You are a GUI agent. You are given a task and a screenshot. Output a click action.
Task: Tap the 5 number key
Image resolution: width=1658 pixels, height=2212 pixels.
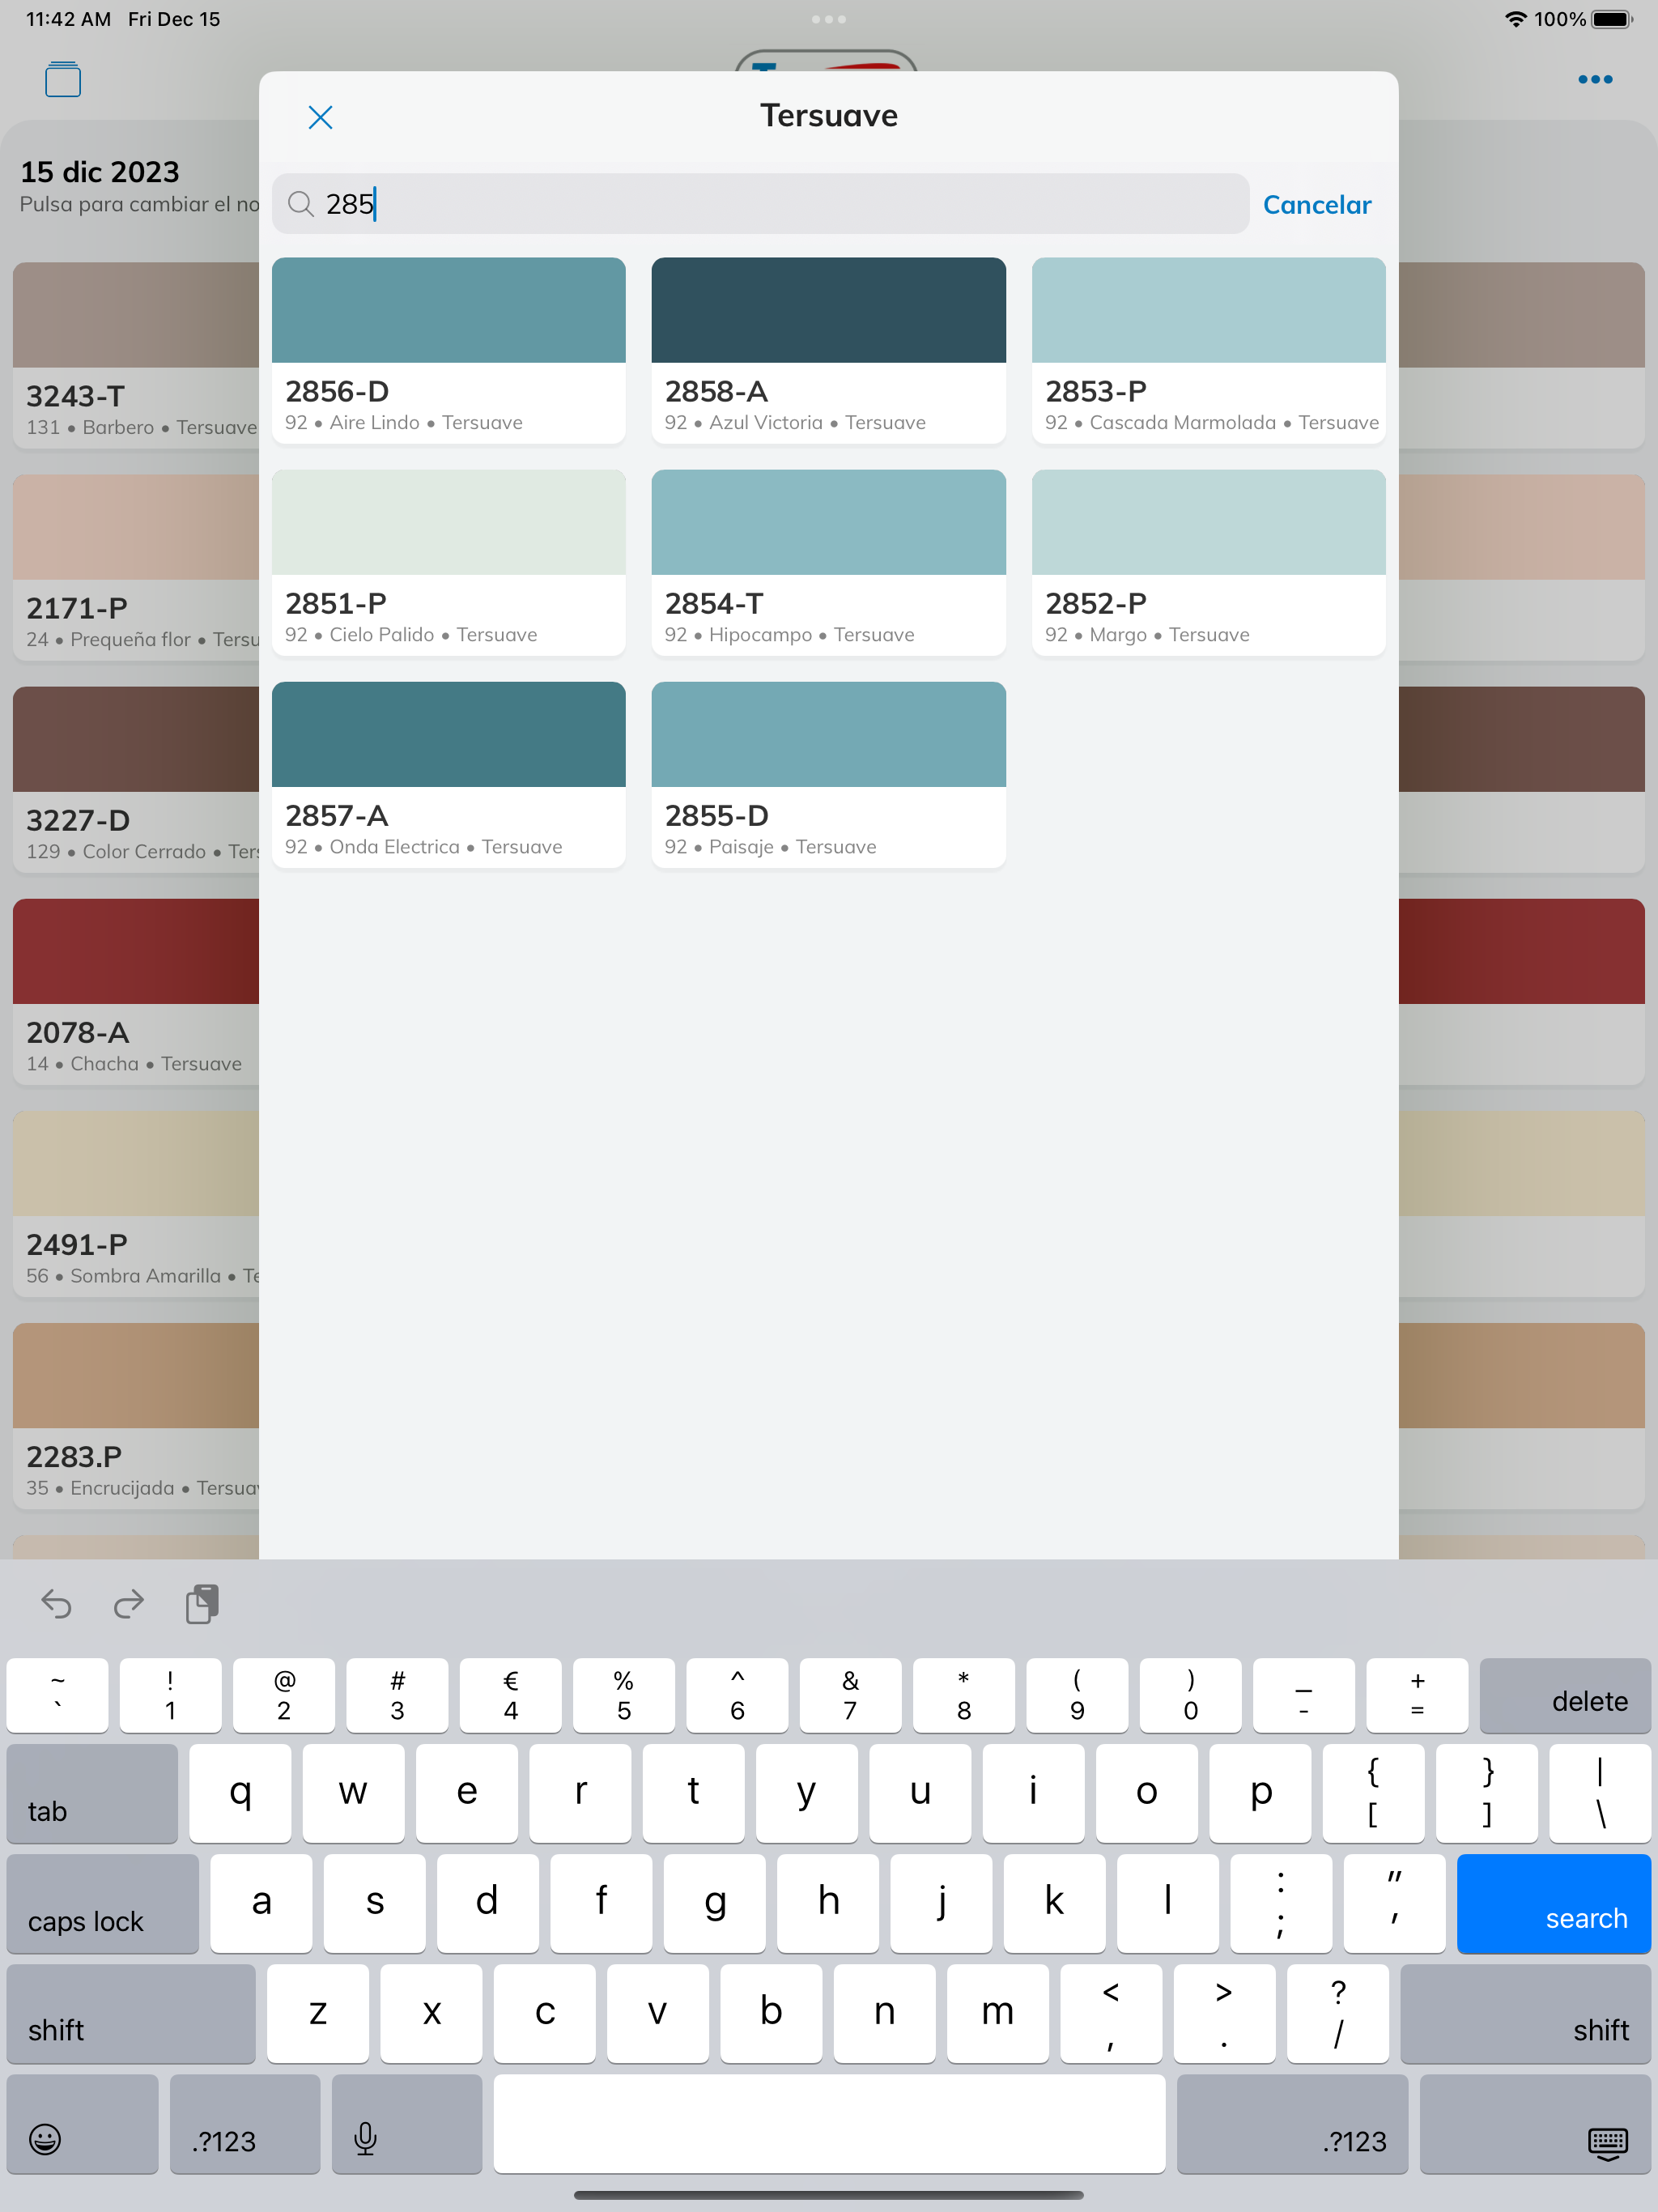624,1695
